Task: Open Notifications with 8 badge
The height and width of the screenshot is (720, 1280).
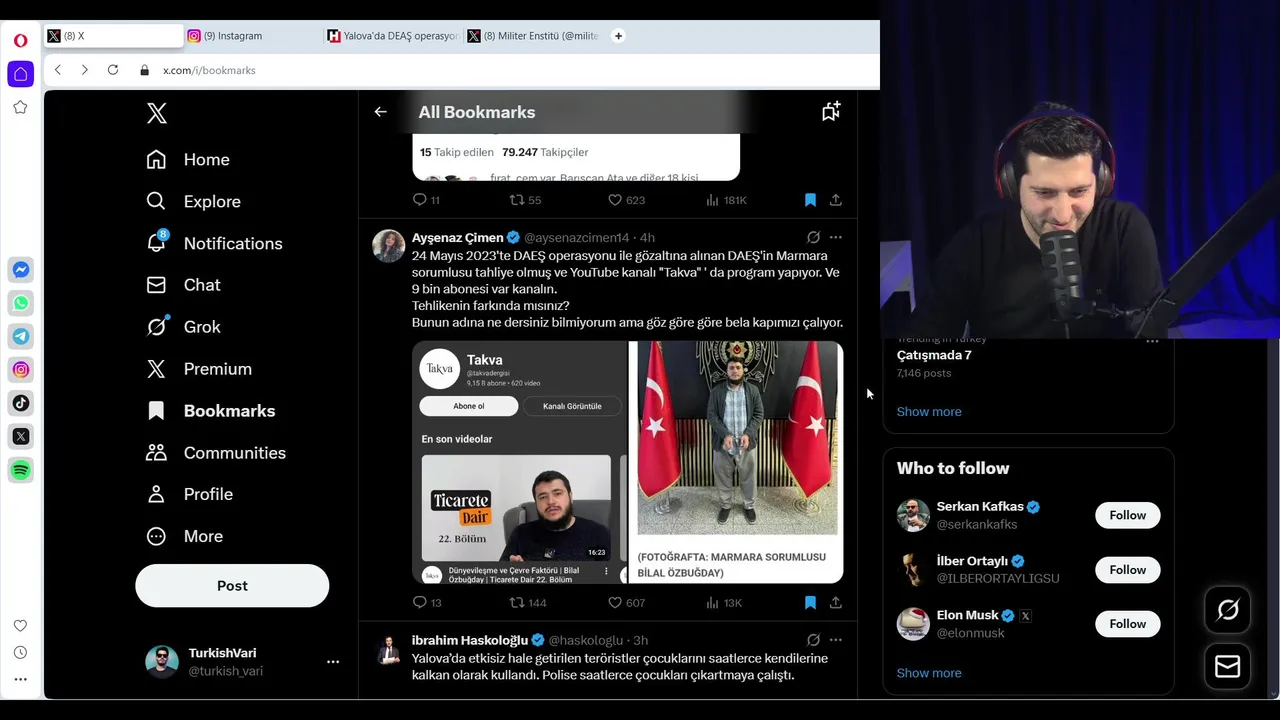Action: 214,243
